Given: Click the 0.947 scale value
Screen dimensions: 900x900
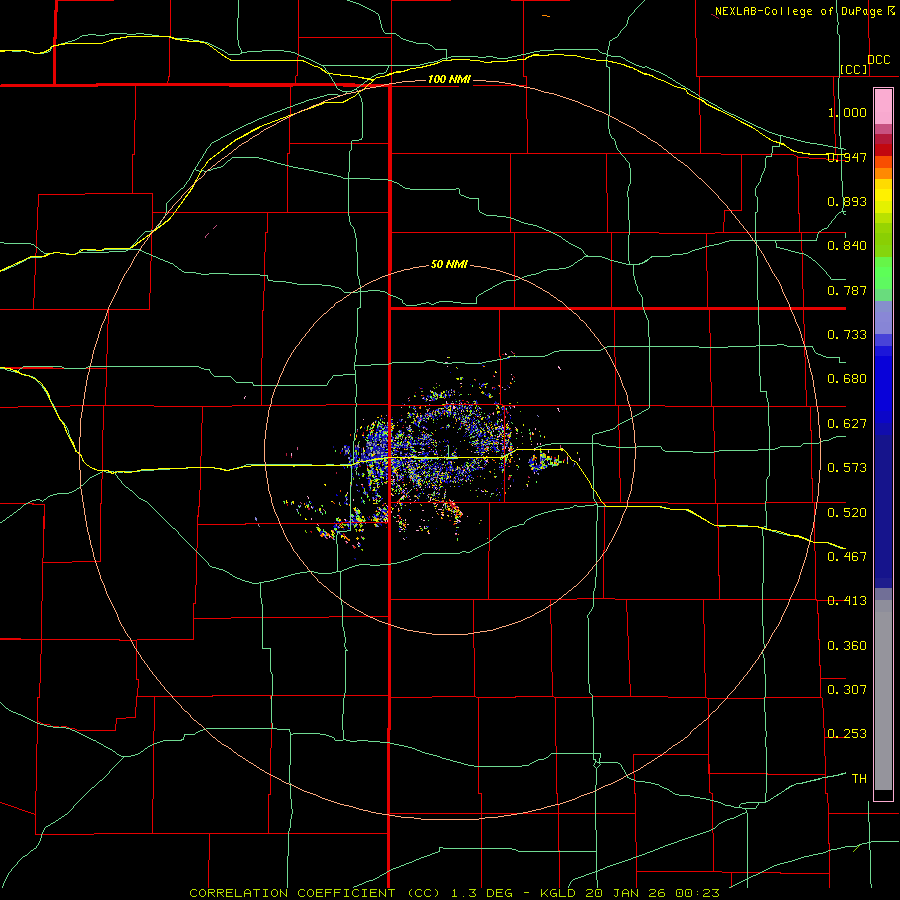Looking at the screenshot, I should (847, 157).
